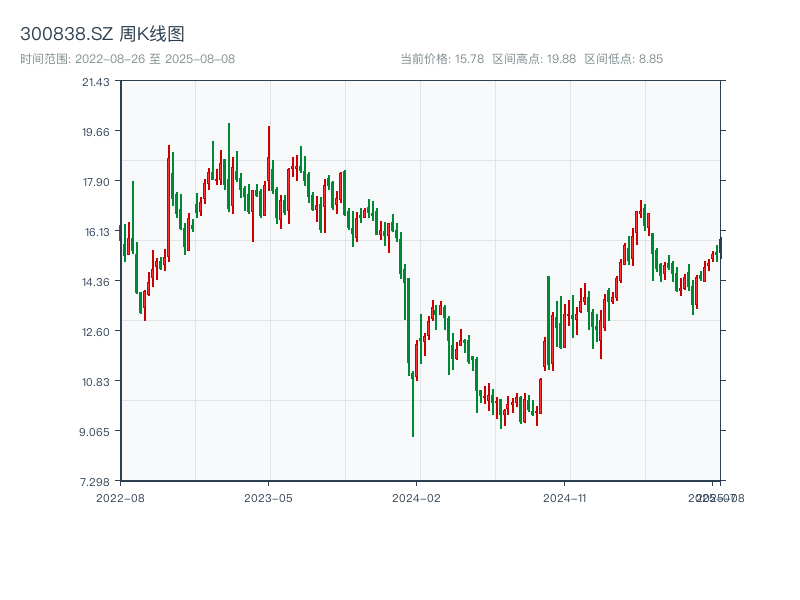
Task: Click the 当前价格 15.78 label
Action: (442, 59)
